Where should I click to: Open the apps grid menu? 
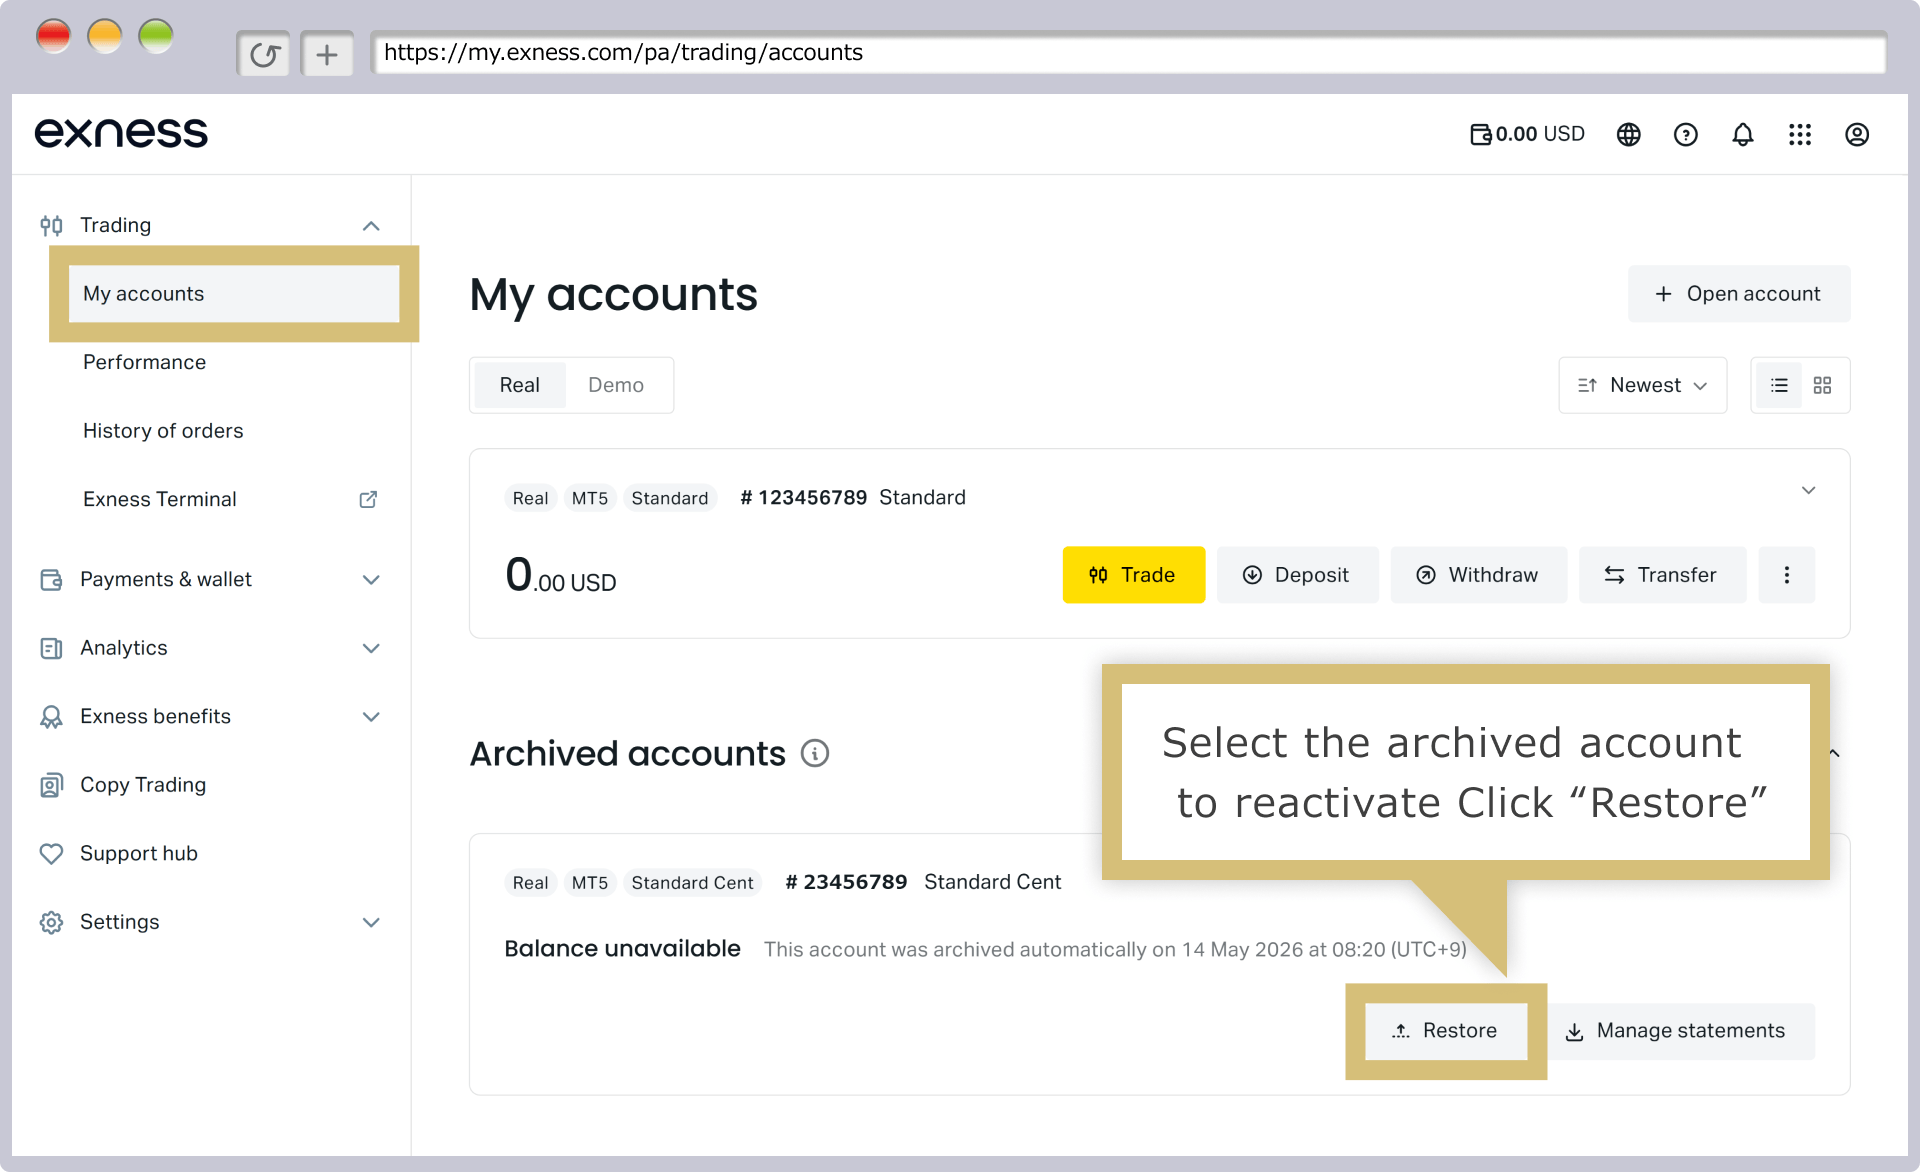click(x=1800, y=134)
